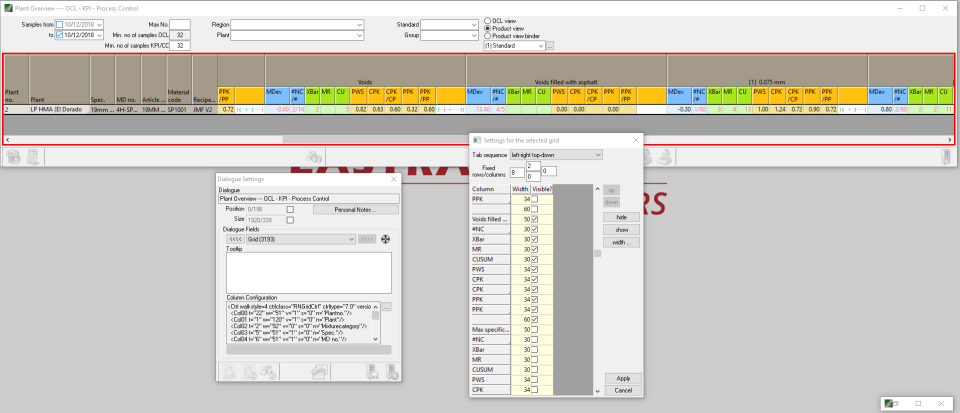Click the 'width ...' button in grid settings
Viewport: 960px width, 413px height.
point(620,242)
